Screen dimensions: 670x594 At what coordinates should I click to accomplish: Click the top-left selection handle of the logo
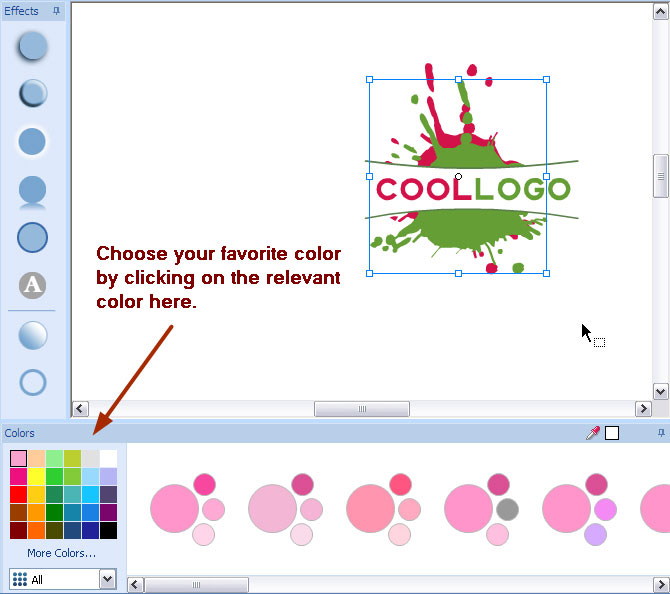coord(370,79)
